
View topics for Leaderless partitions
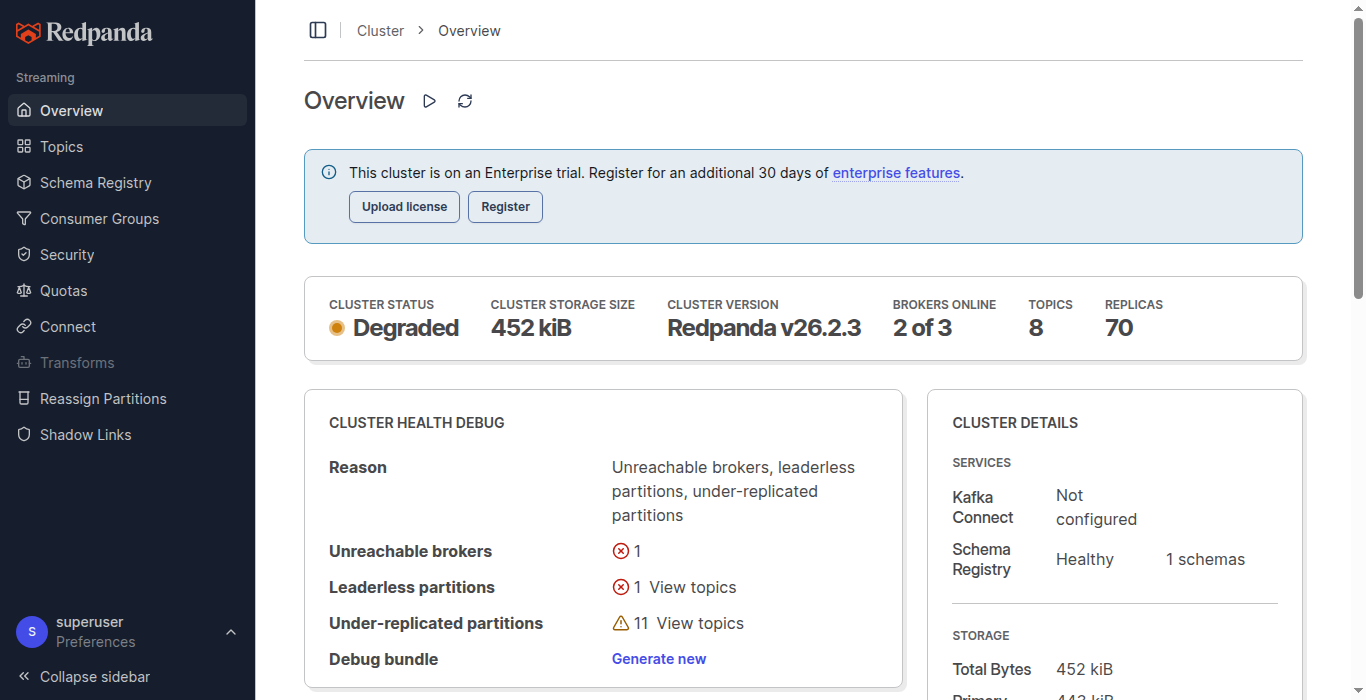point(692,587)
